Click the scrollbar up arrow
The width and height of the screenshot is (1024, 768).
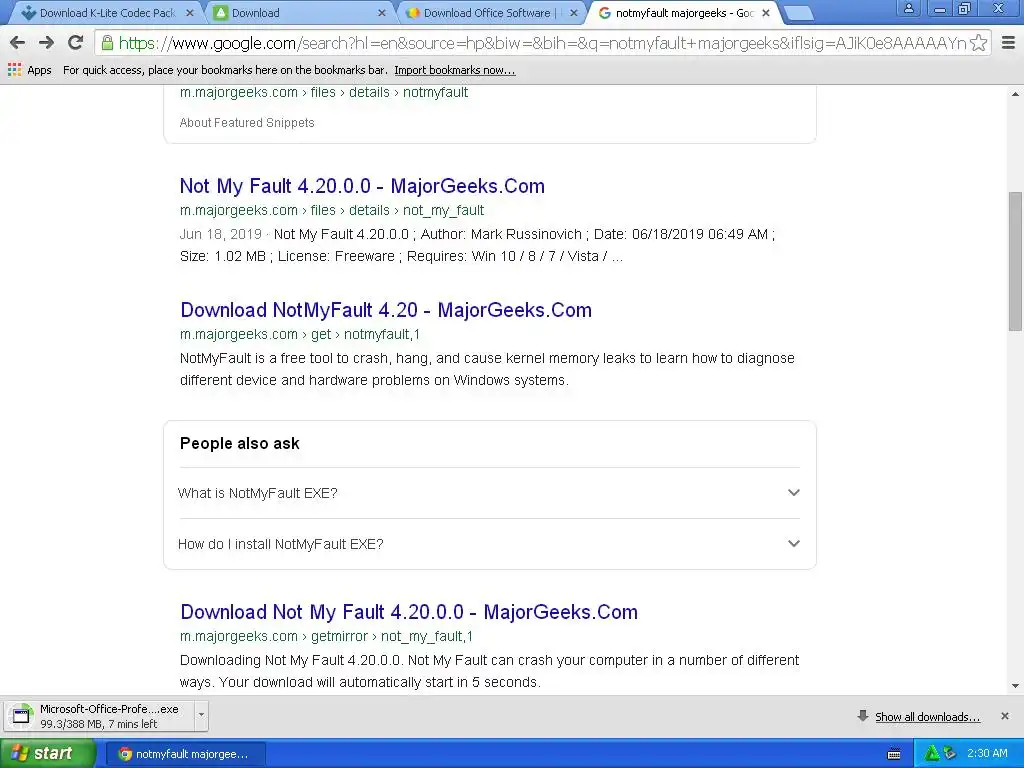coord(1016,95)
